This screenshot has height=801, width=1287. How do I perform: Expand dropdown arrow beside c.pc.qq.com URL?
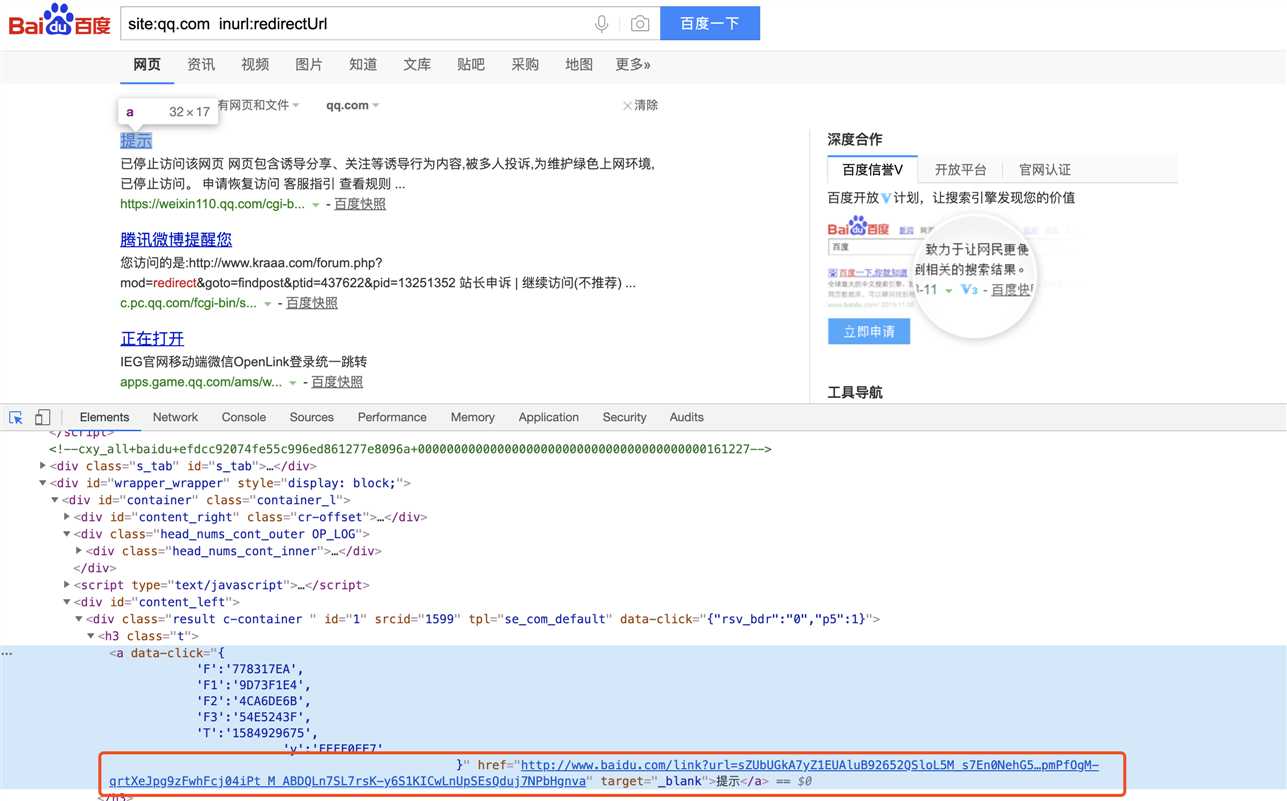pos(268,304)
